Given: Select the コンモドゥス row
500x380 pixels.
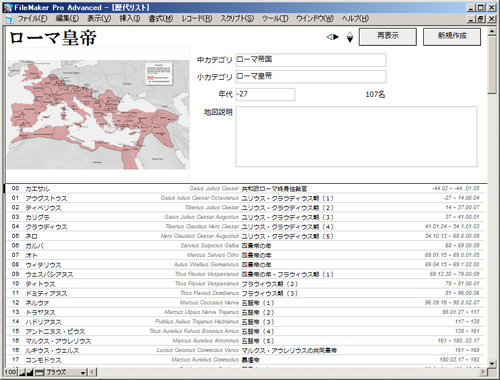Looking at the screenshot, I should [246, 360].
